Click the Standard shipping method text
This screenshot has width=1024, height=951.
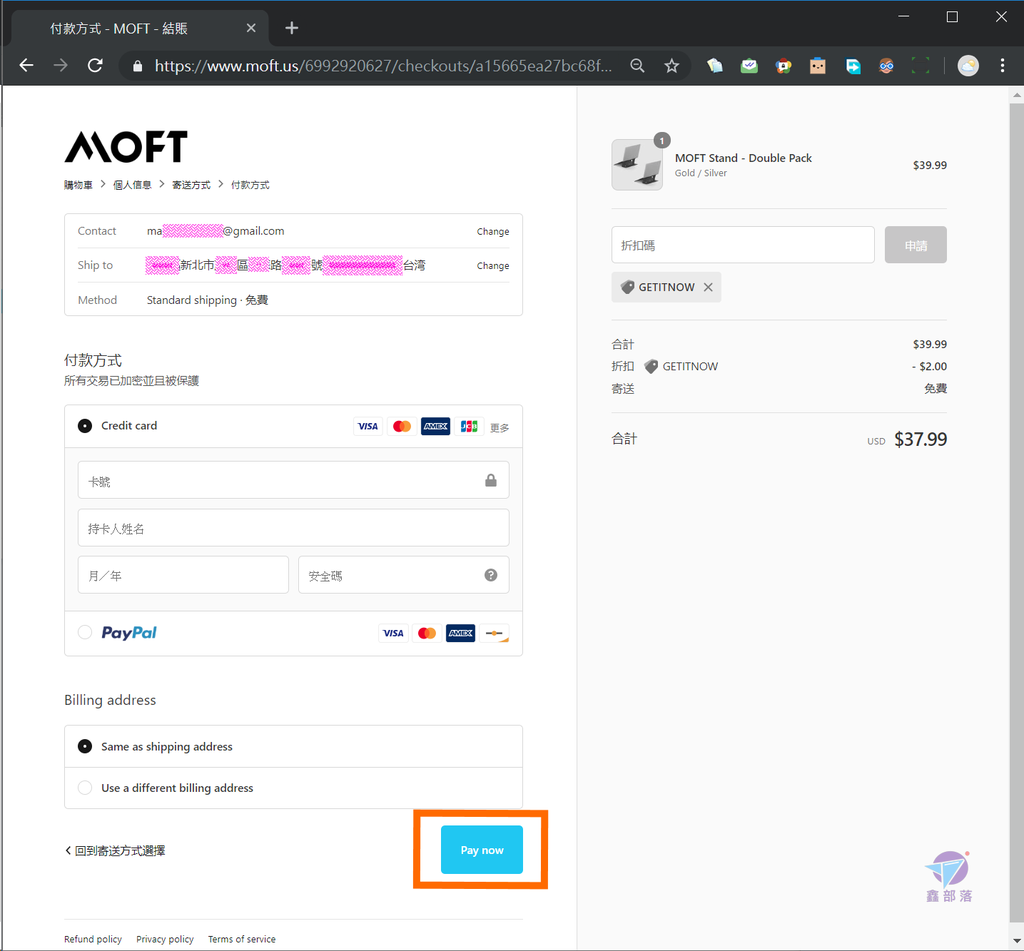(207, 300)
